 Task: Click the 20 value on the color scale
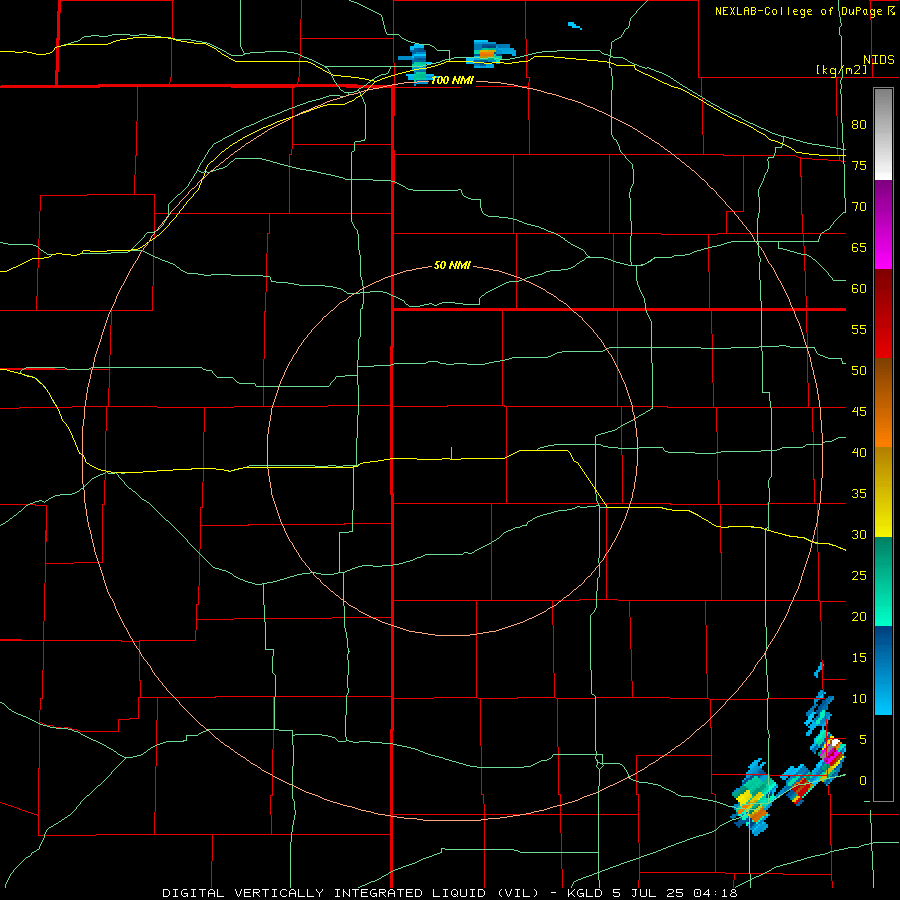(859, 617)
